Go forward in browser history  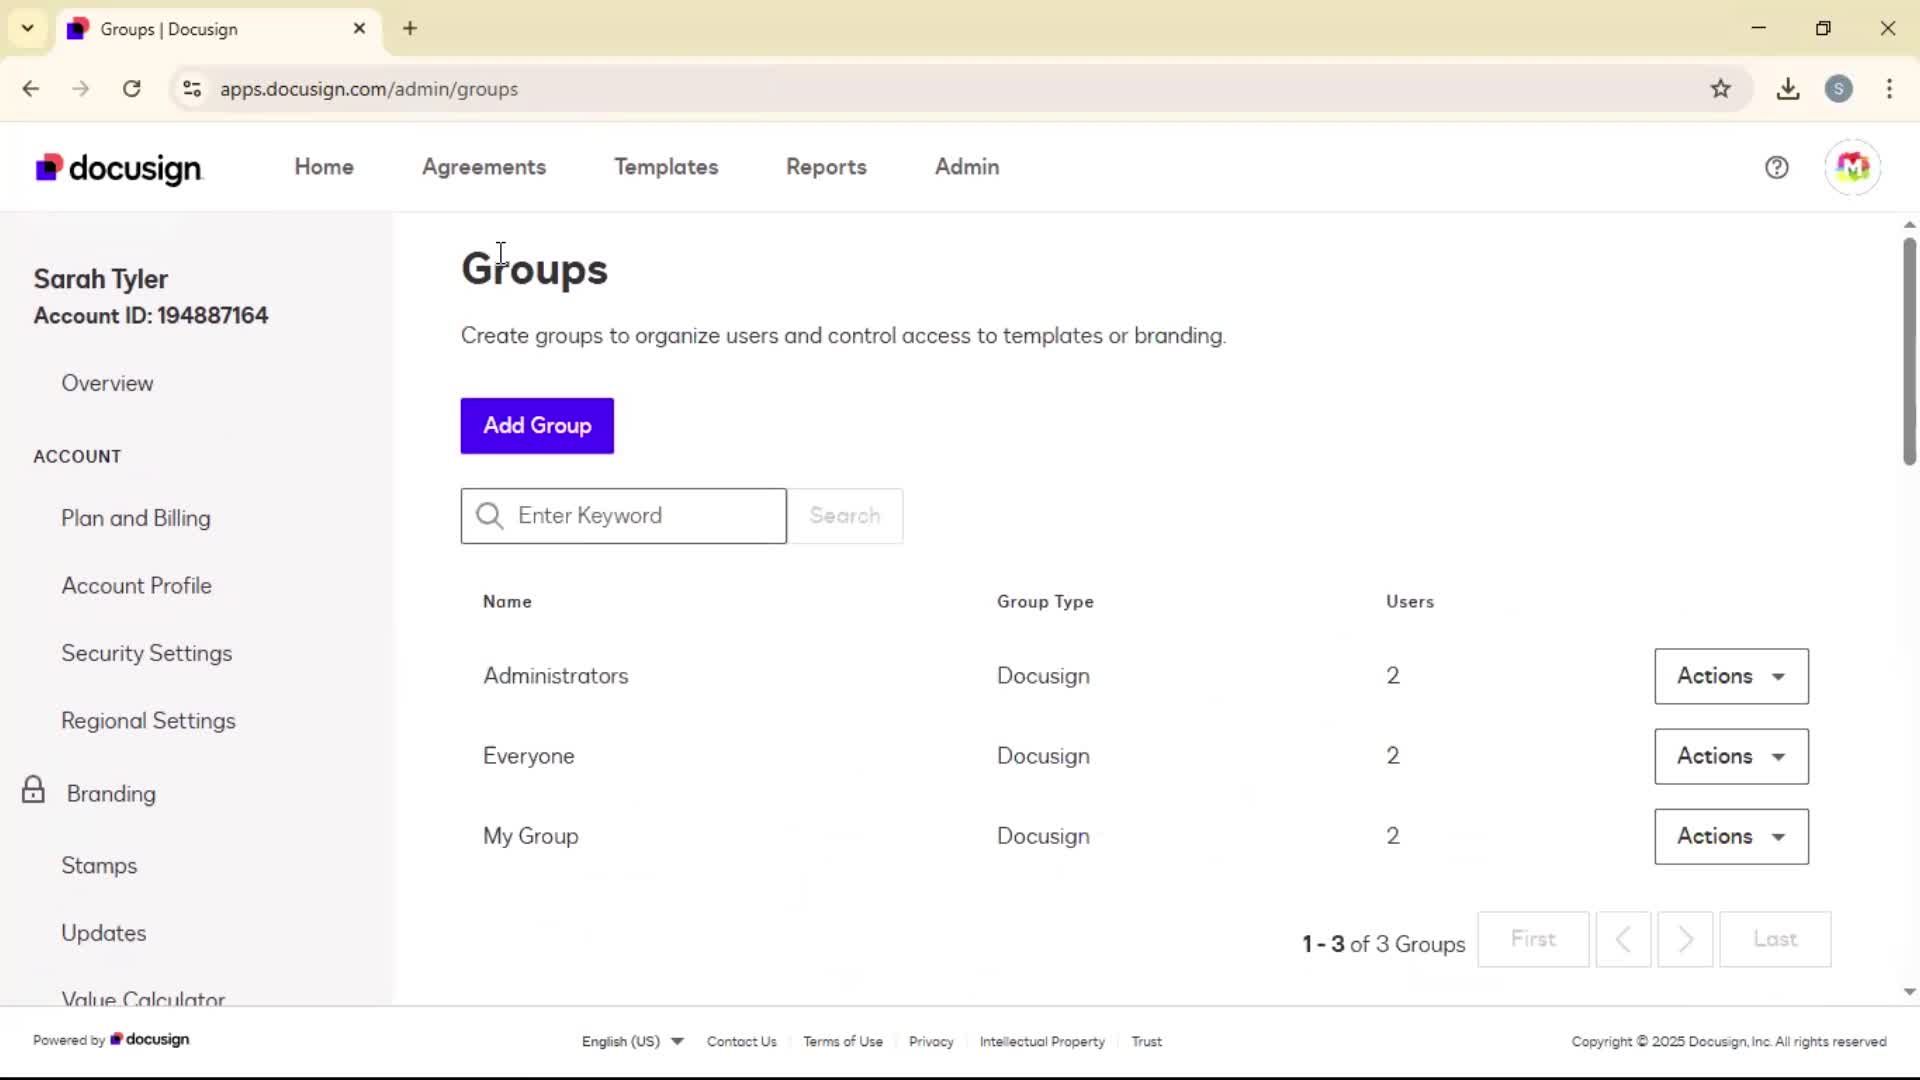coord(81,89)
